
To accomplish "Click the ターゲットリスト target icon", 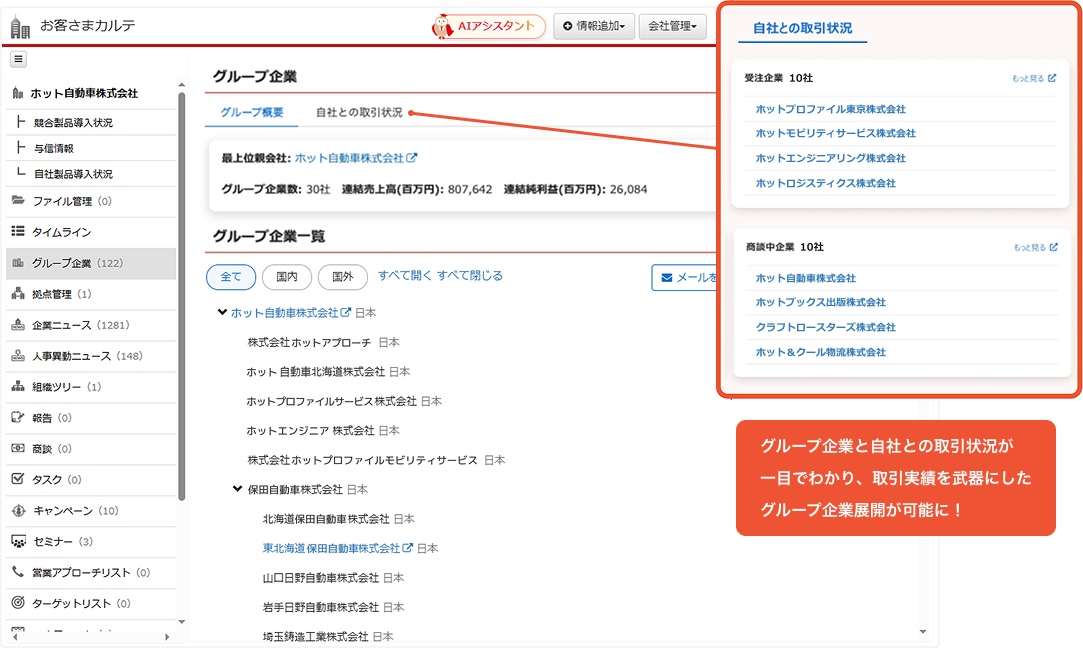I will point(18,603).
